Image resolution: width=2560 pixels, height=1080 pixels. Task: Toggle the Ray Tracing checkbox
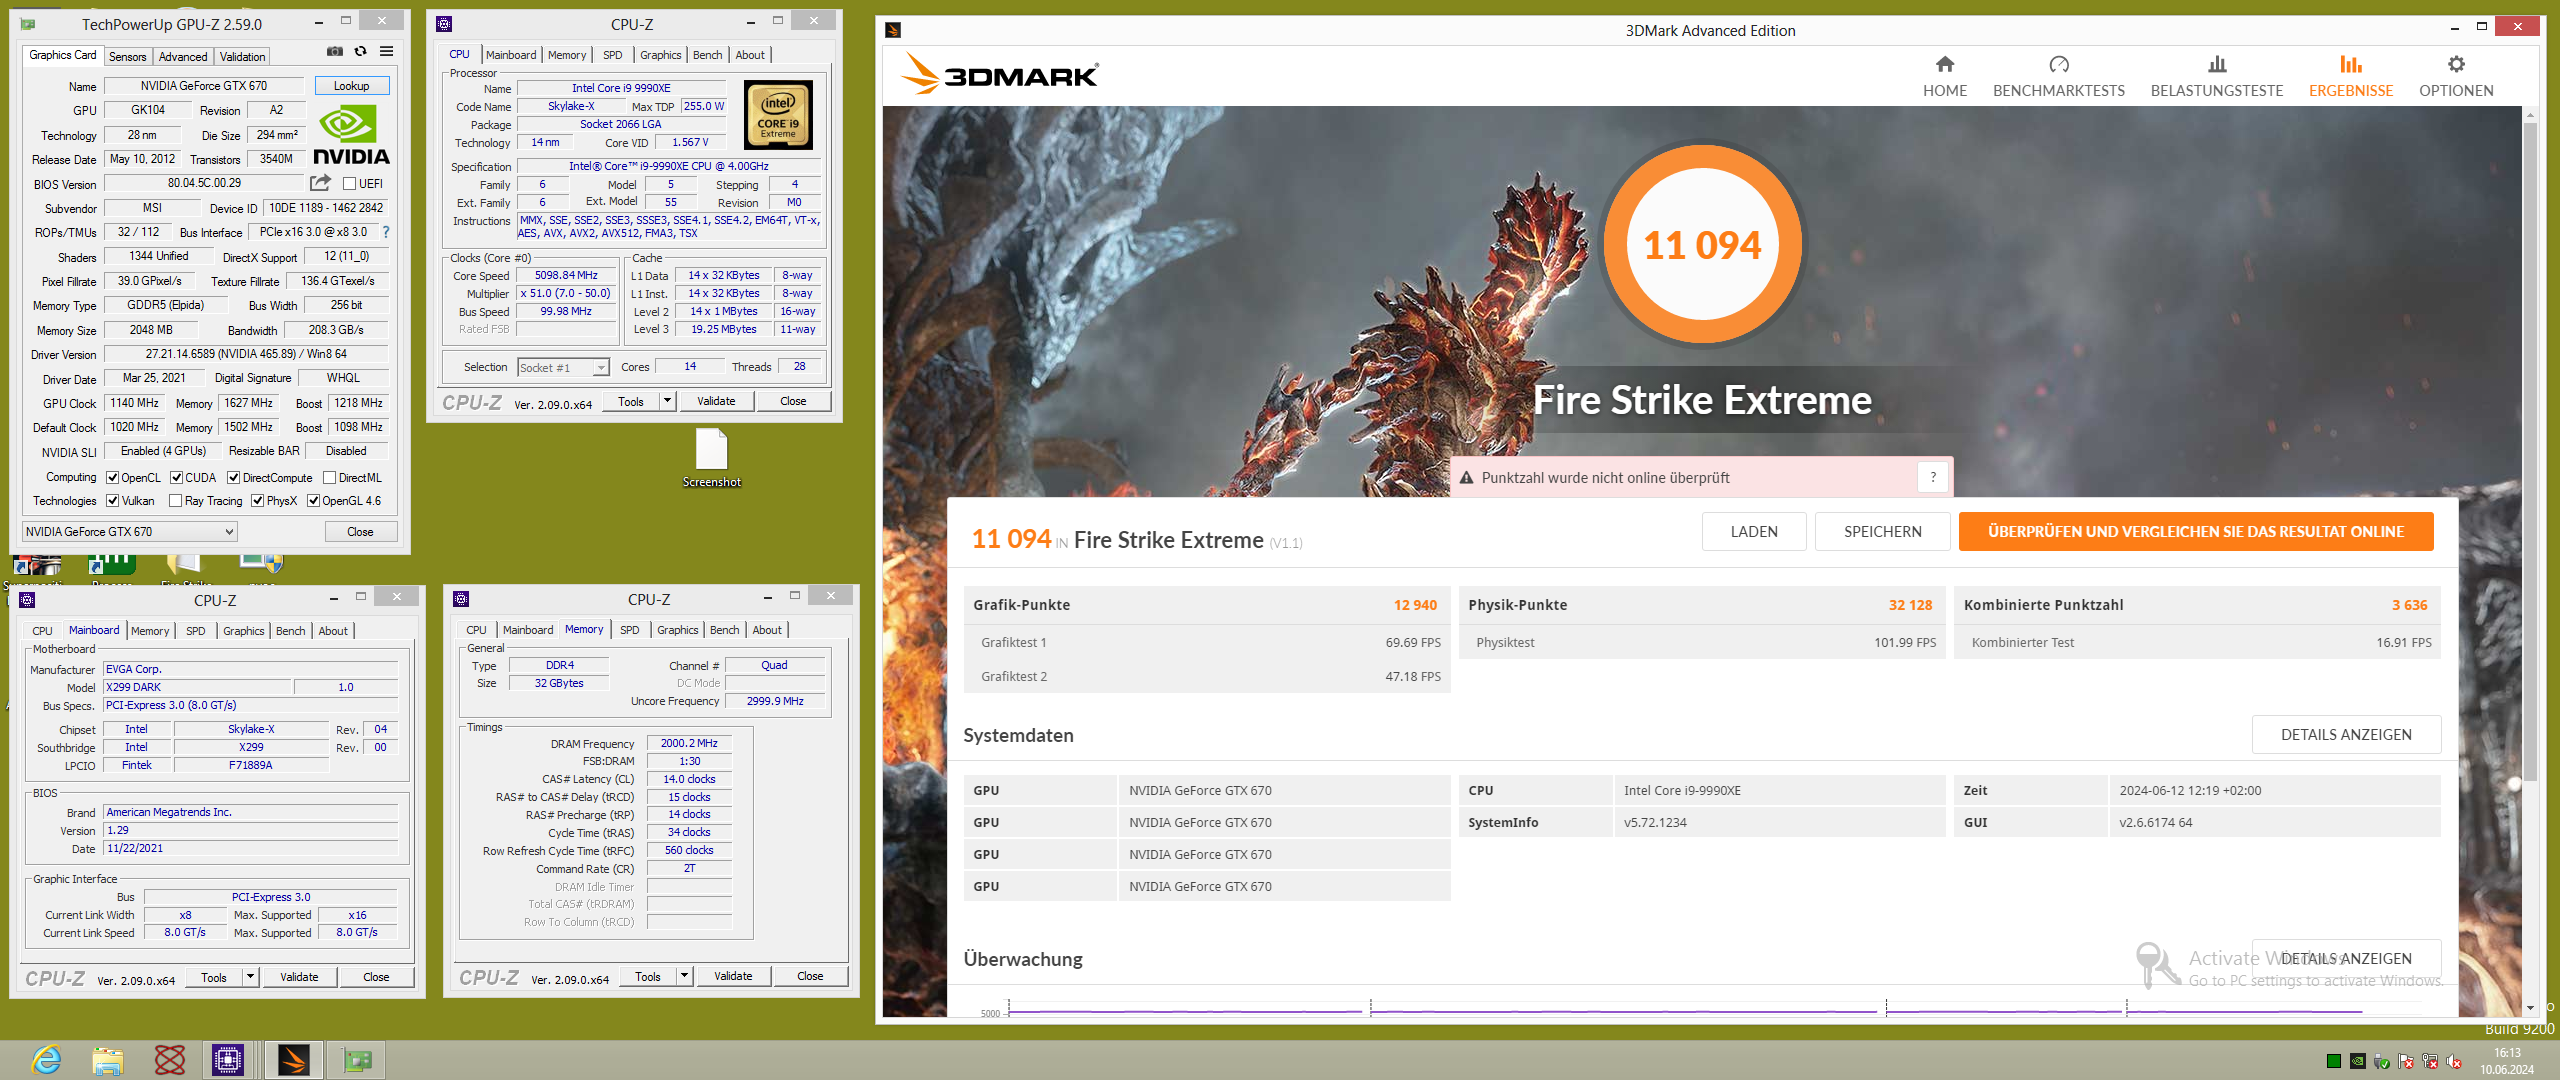click(176, 501)
